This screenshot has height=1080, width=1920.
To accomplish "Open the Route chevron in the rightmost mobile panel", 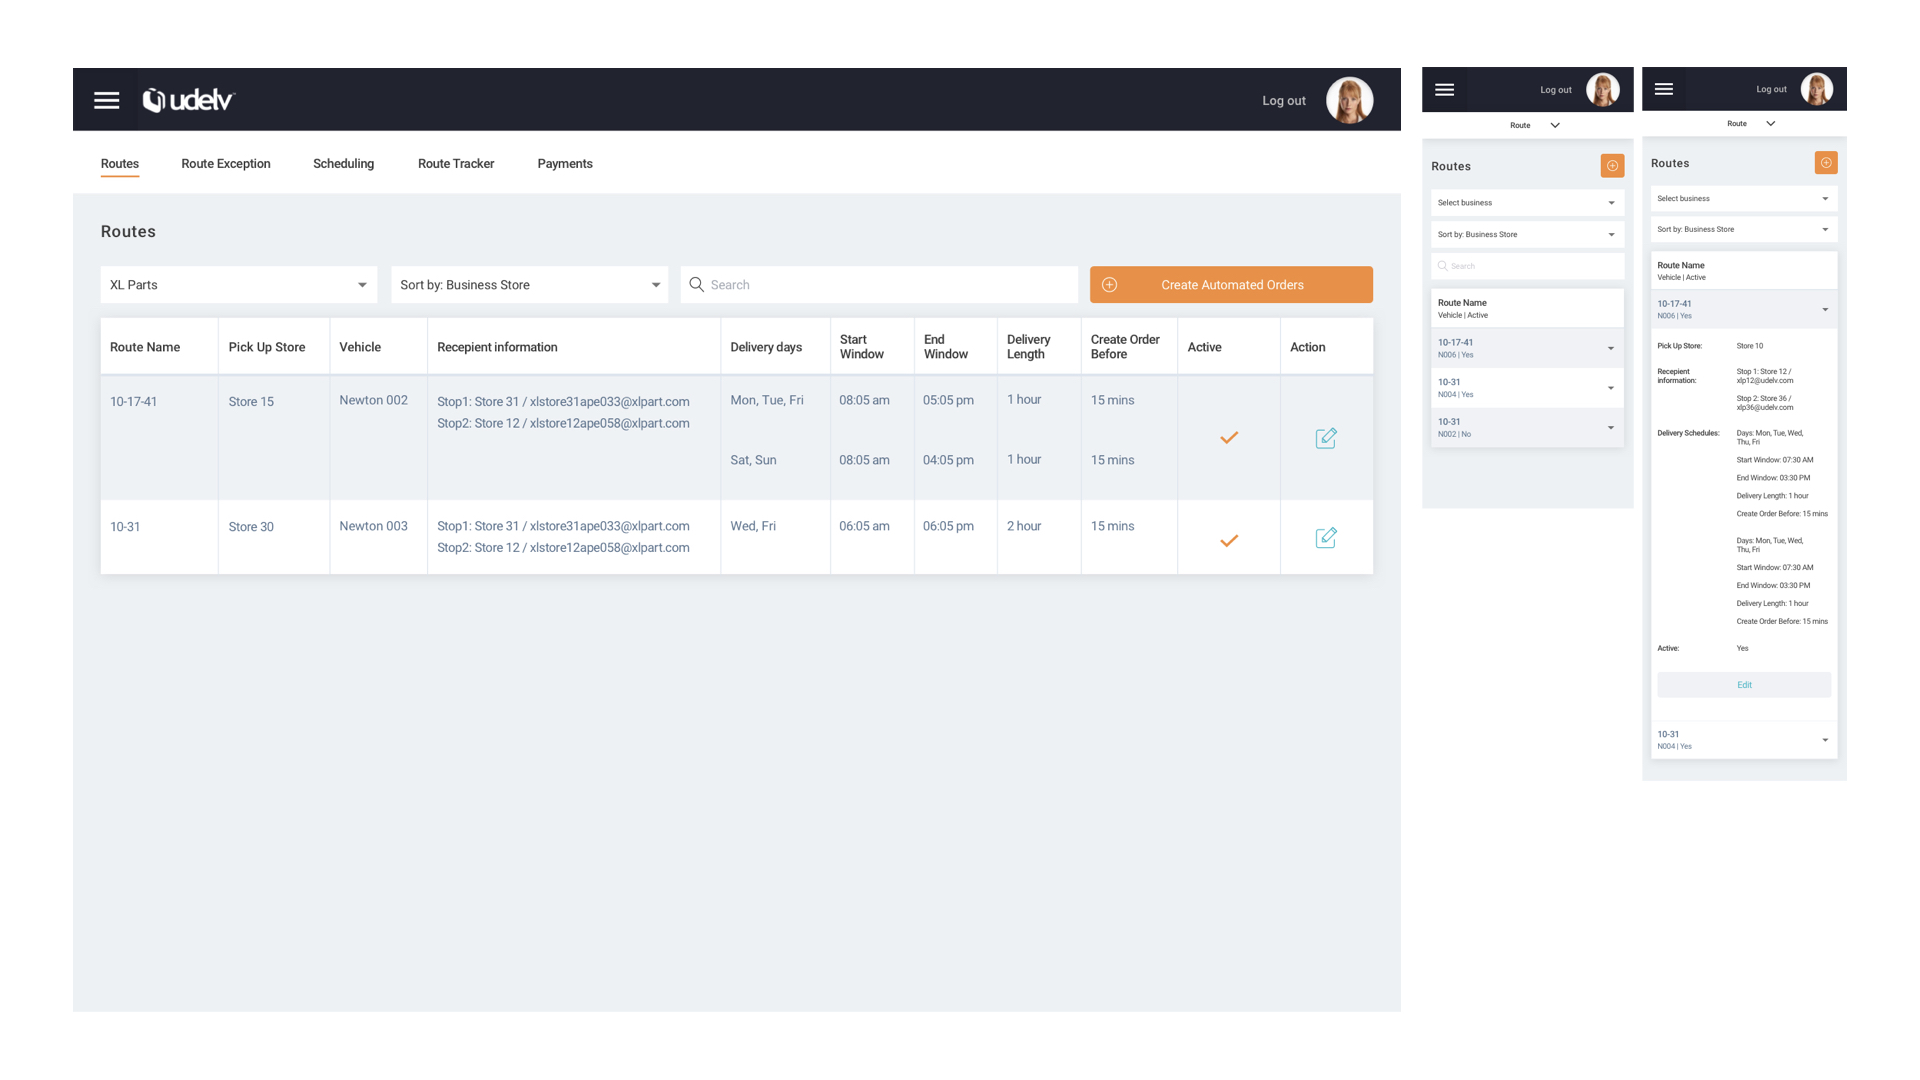I will tap(1771, 124).
